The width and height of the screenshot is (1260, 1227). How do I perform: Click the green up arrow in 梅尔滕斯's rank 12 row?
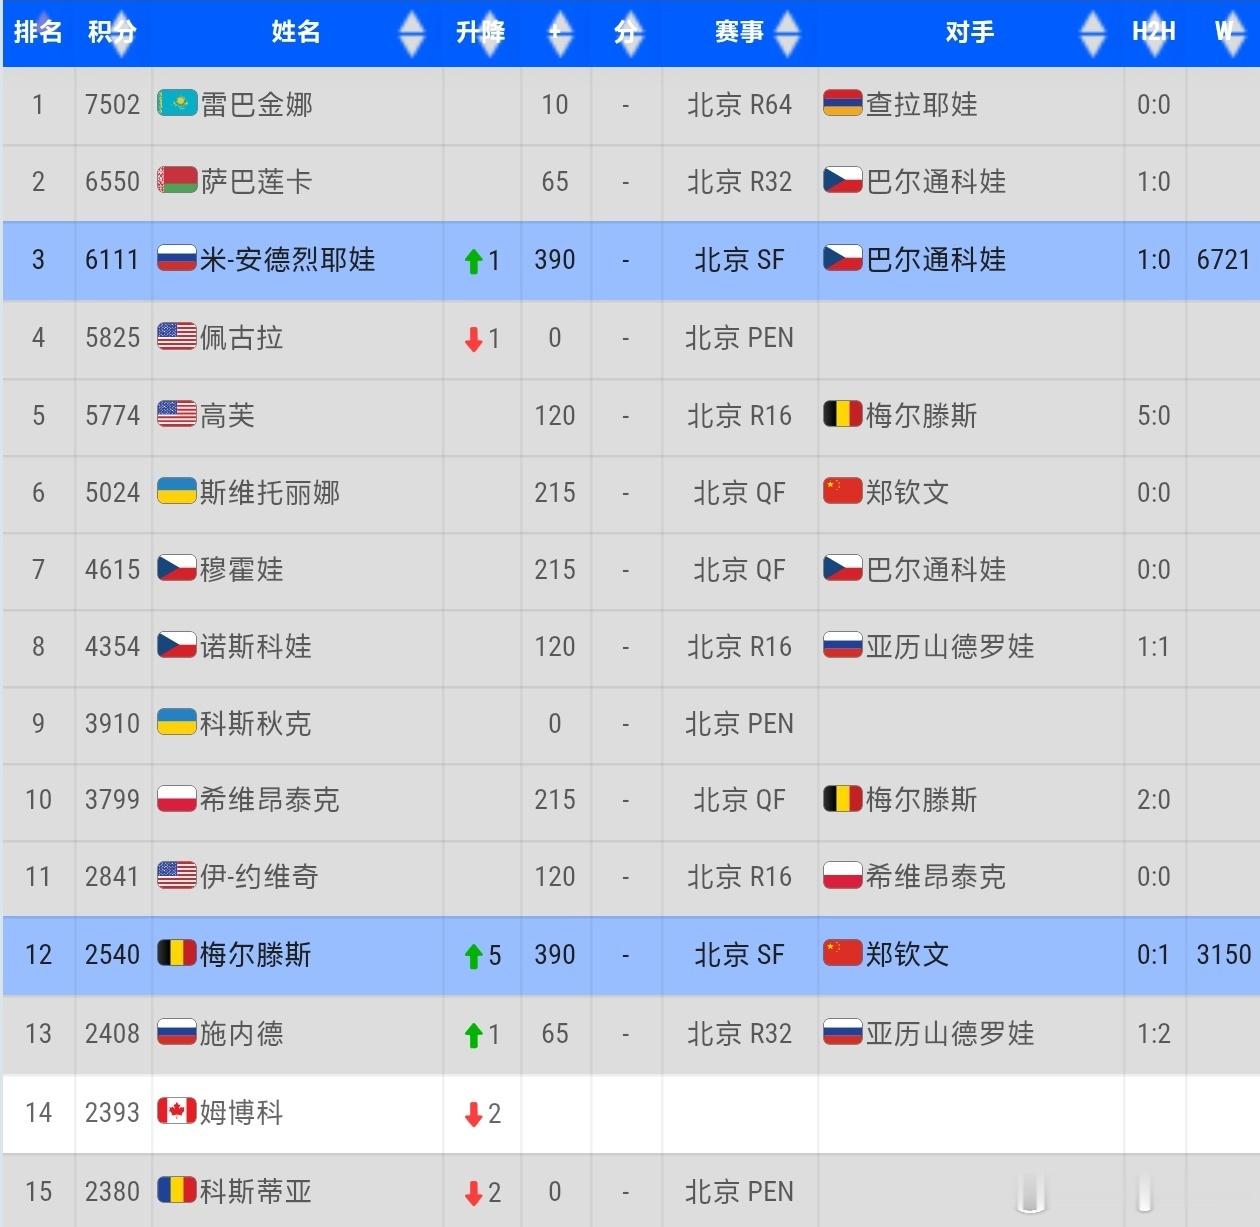coord(474,956)
